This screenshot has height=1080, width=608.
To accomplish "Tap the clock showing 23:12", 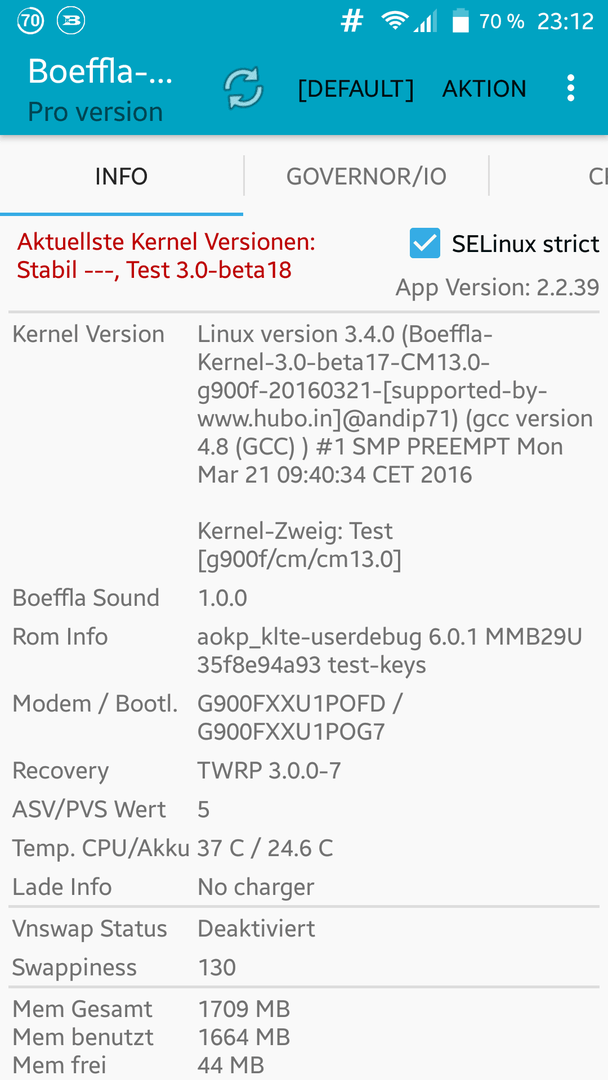I will [565, 21].
